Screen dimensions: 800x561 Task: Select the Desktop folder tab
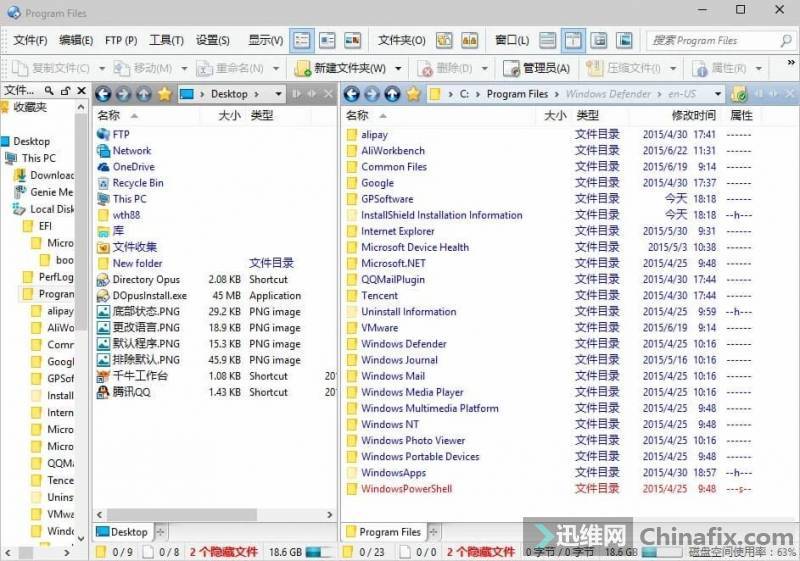(x=122, y=532)
